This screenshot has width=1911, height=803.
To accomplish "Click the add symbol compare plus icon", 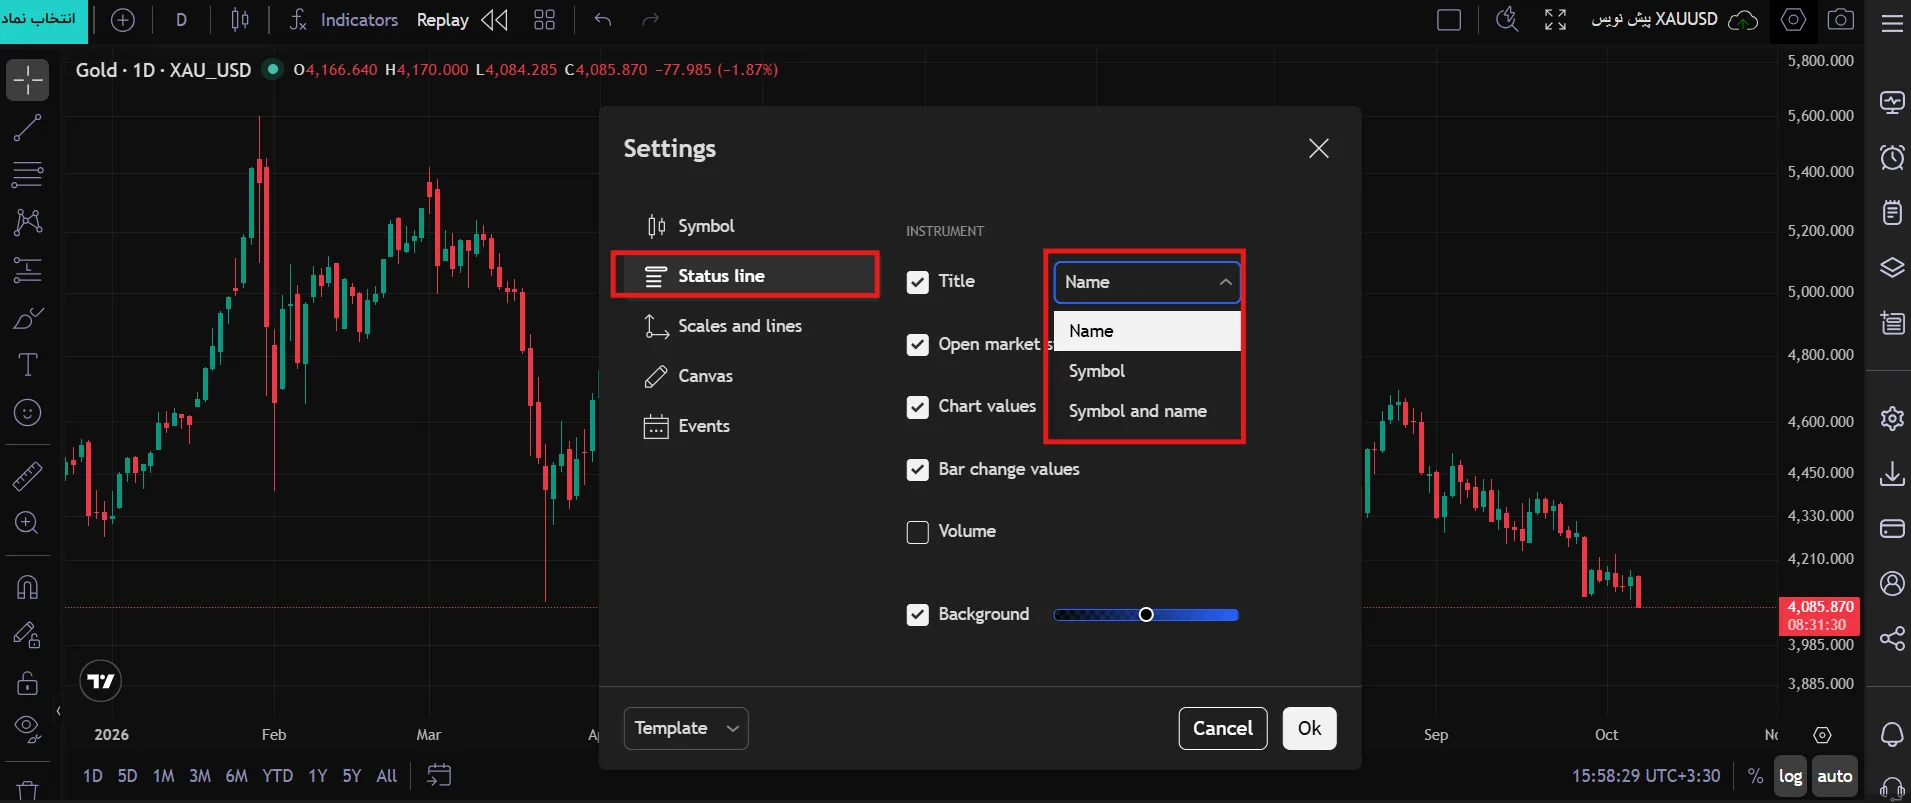I will [x=123, y=20].
